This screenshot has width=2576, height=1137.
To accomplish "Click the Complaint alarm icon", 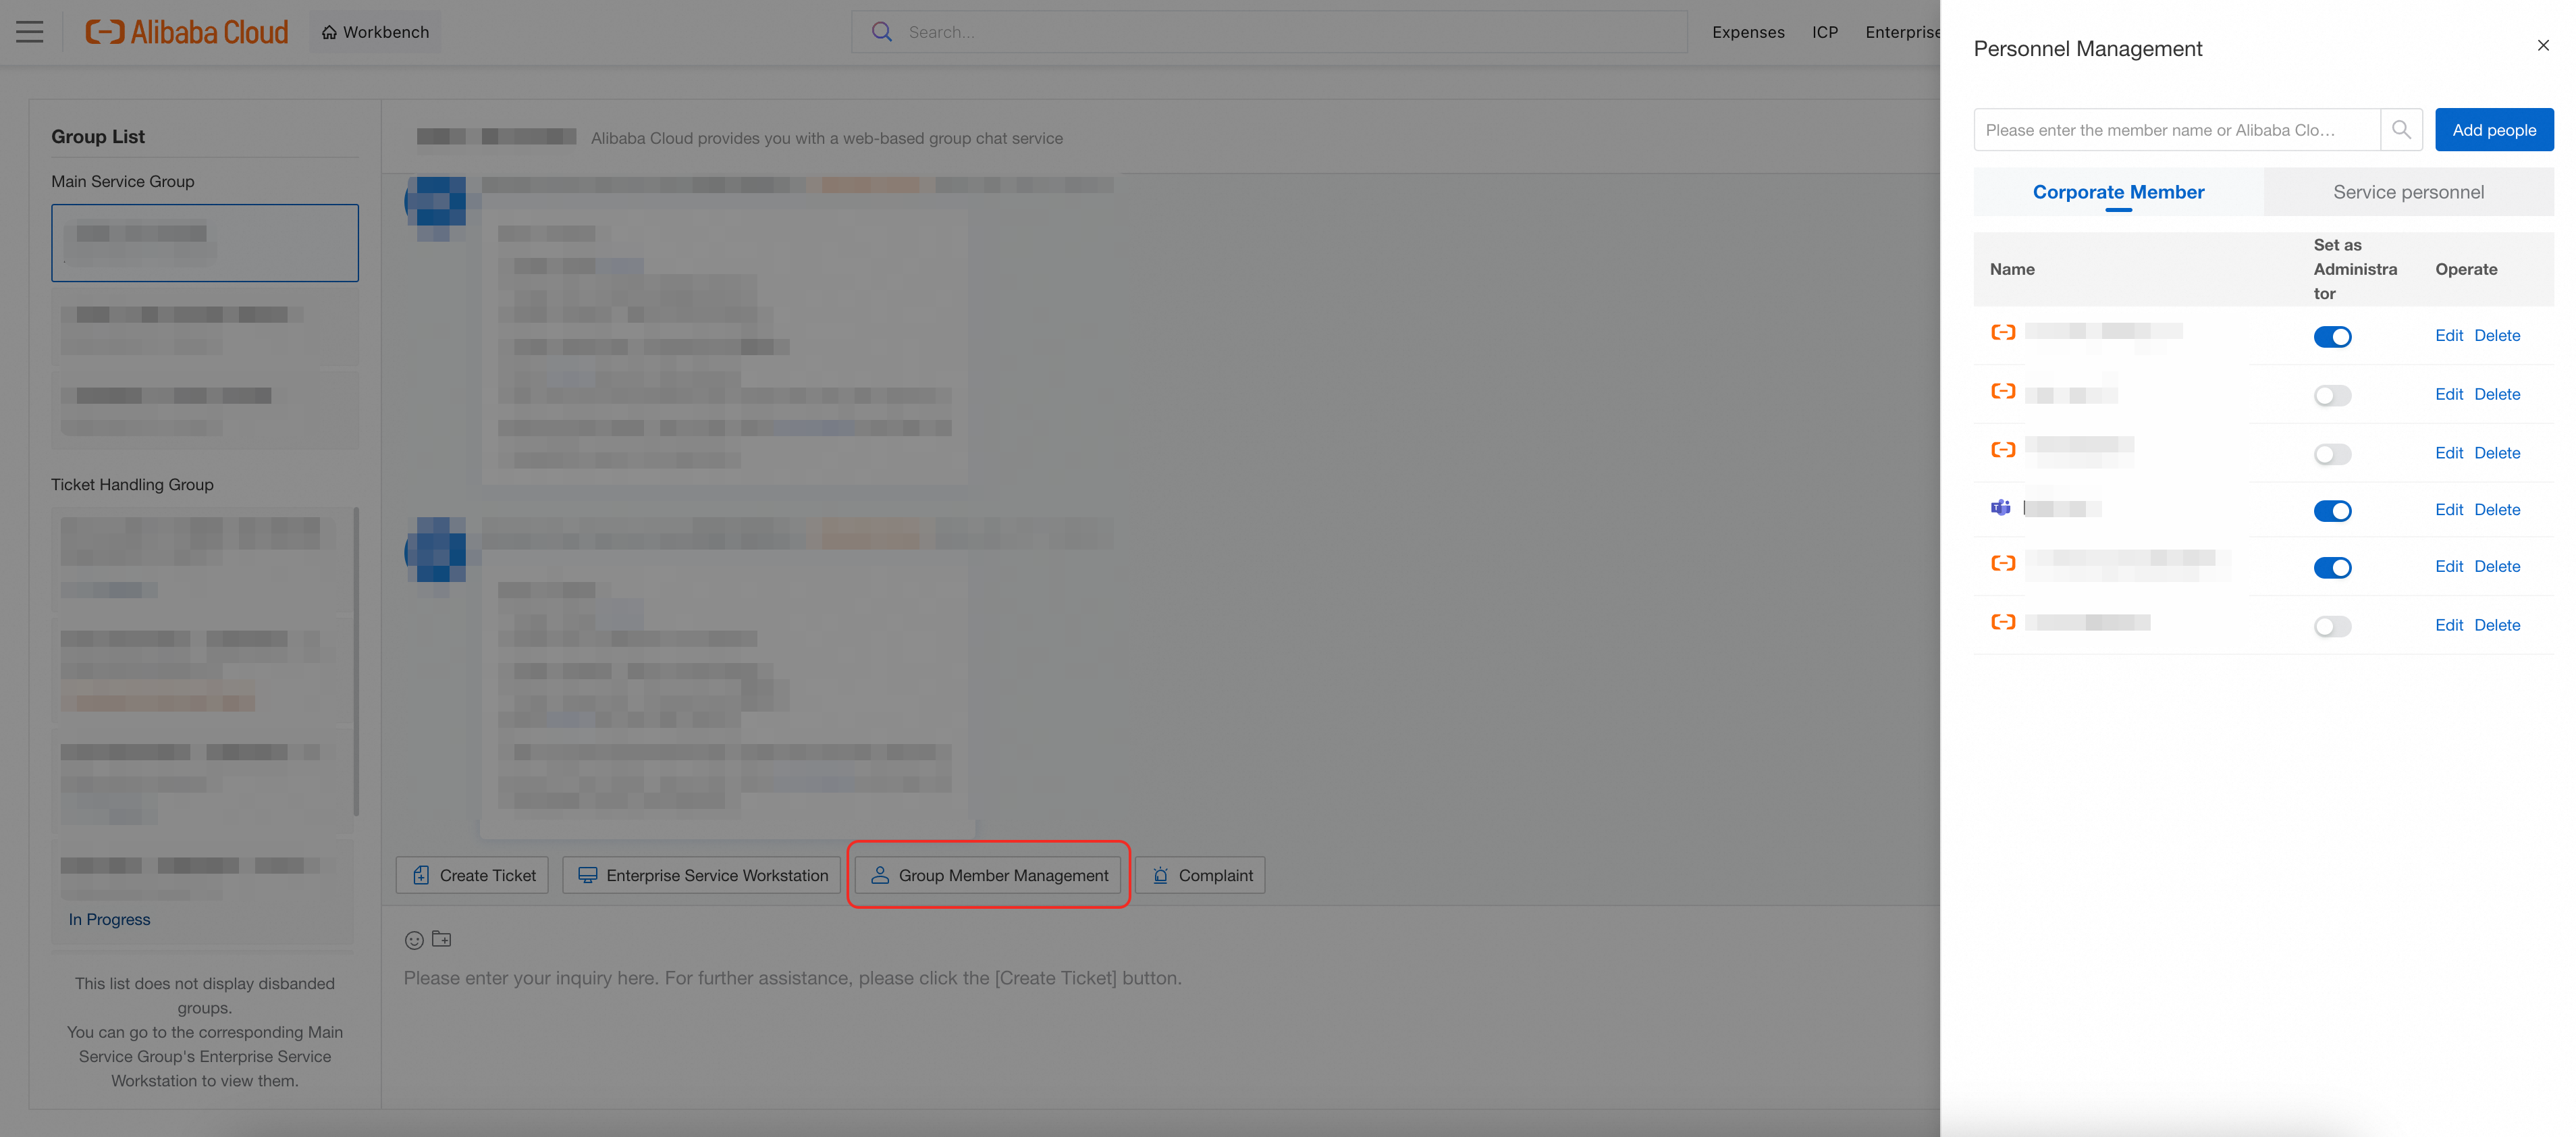I will (x=1160, y=876).
